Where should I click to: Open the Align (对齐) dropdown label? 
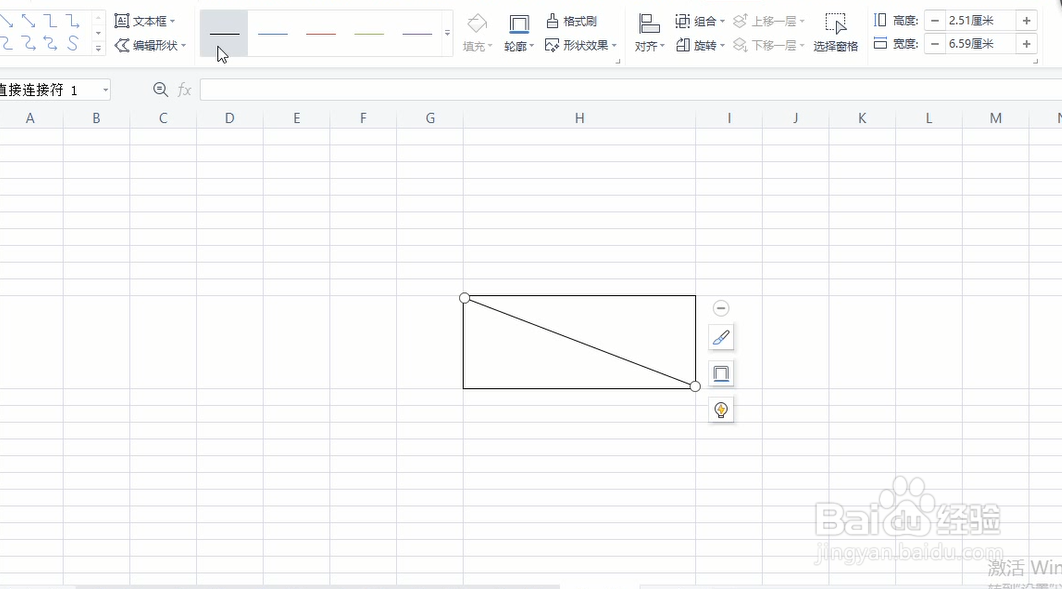point(650,46)
